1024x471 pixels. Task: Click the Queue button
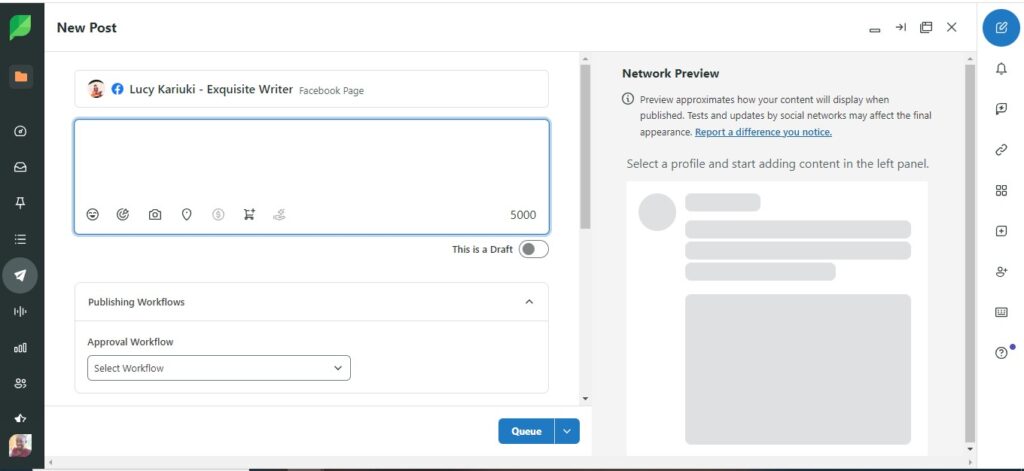click(526, 431)
